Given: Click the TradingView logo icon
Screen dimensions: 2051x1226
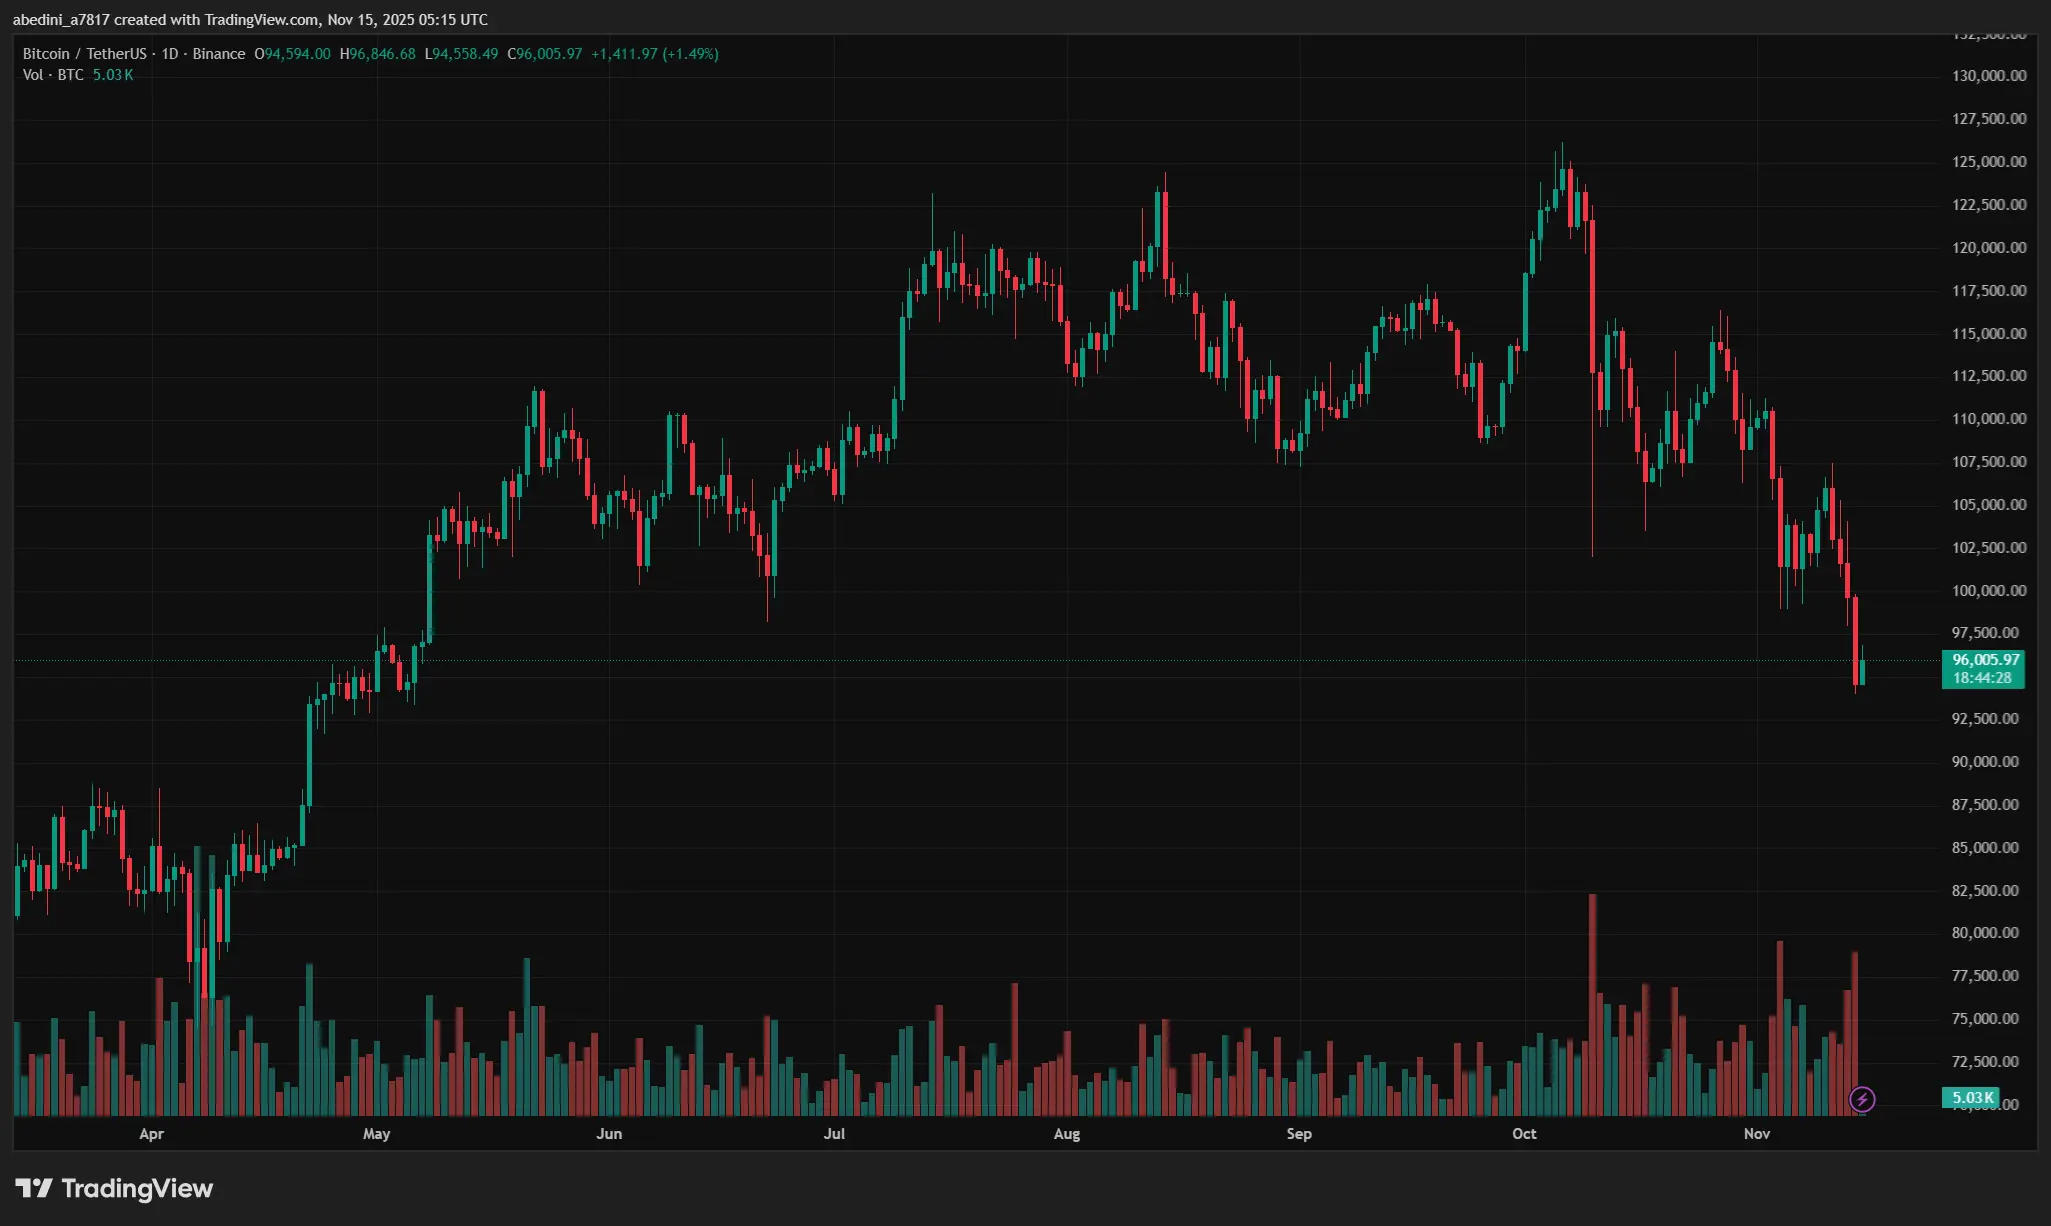Looking at the screenshot, I should 34,1188.
